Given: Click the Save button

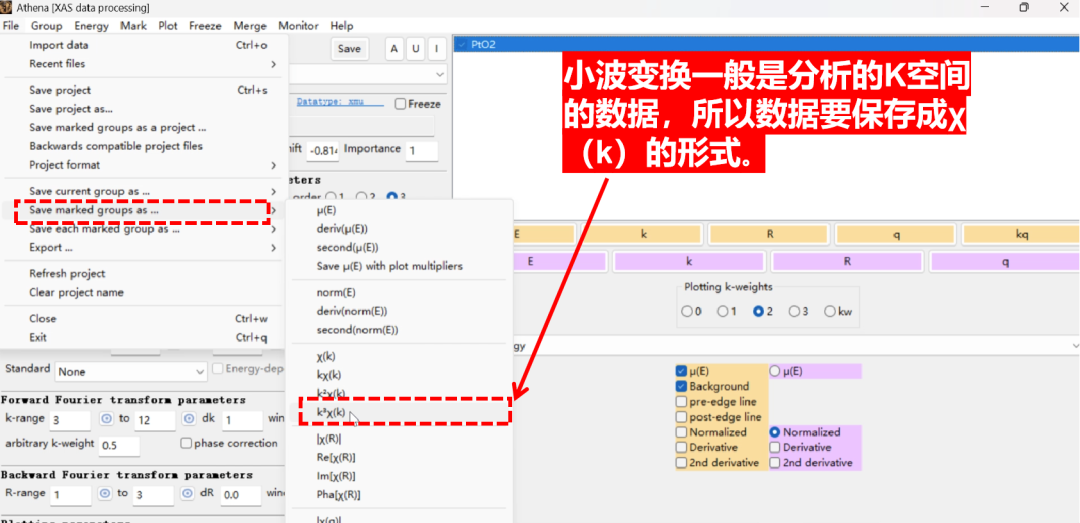Looking at the screenshot, I should [349, 49].
